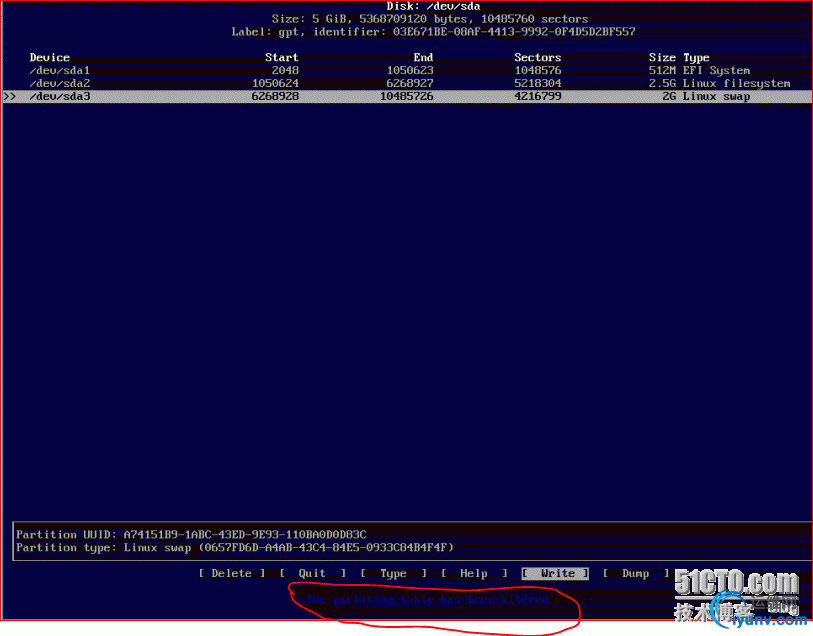Click the disk Size info line
The height and width of the screenshot is (636, 813).
(430, 19)
